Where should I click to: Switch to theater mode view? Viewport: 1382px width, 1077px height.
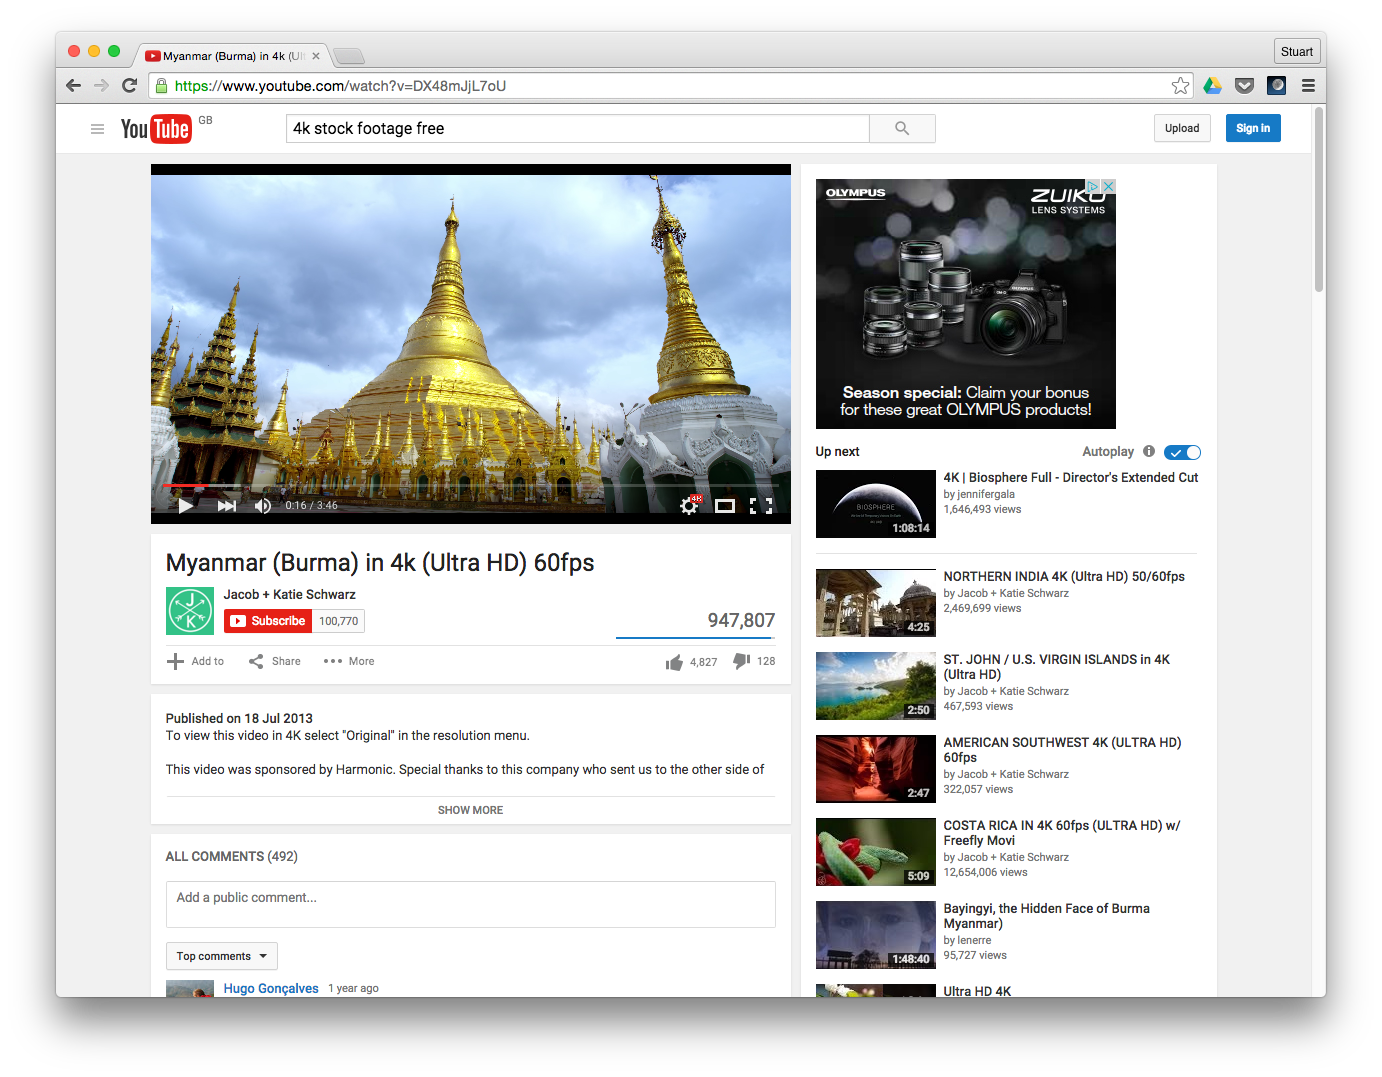click(x=725, y=506)
